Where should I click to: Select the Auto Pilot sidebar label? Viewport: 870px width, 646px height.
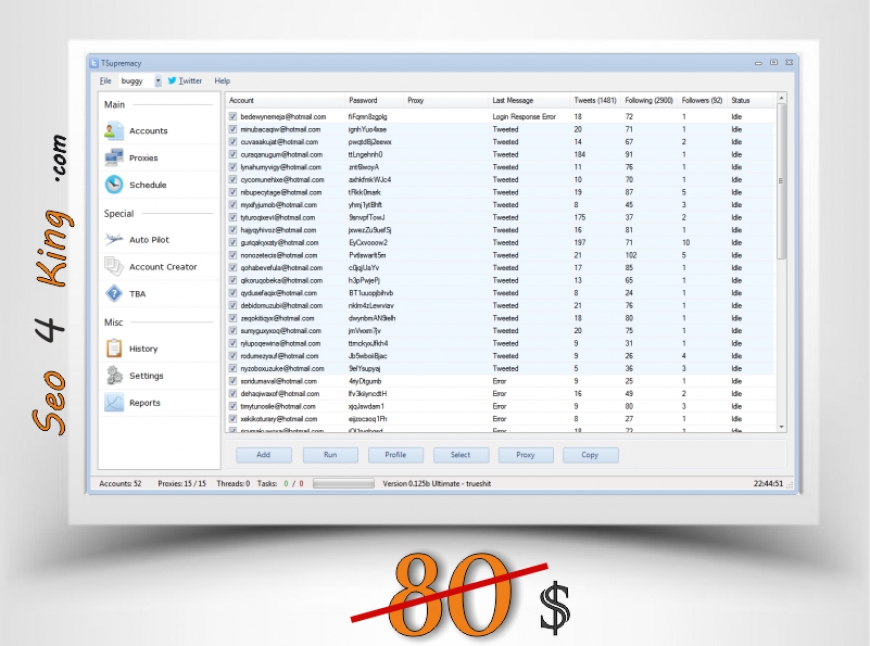click(149, 240)
